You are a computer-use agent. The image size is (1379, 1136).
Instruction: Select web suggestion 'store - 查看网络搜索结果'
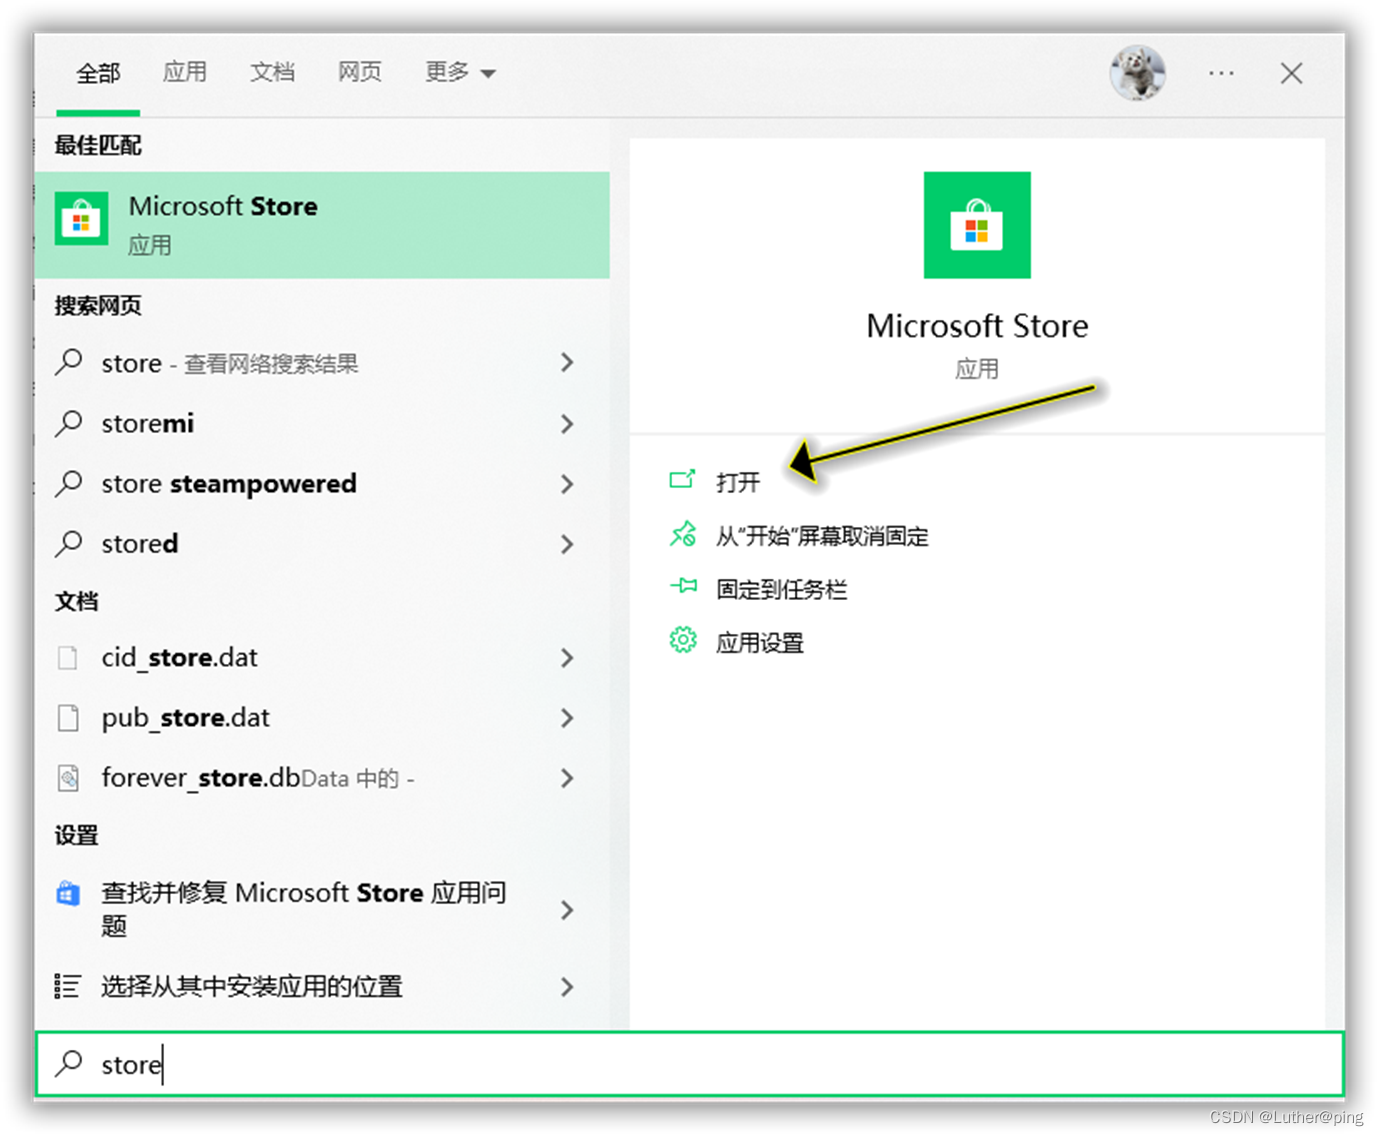[322, 363]
